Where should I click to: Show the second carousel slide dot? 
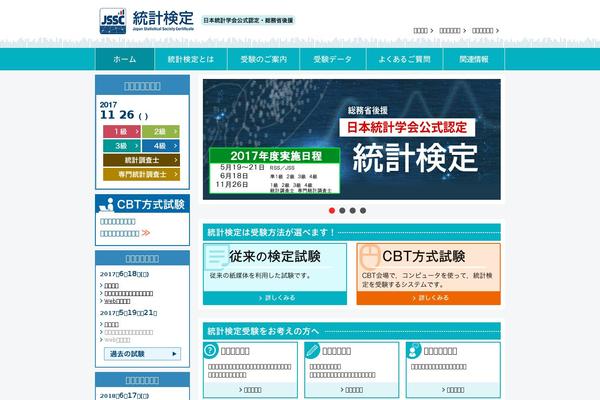click(x=342, y=211)
